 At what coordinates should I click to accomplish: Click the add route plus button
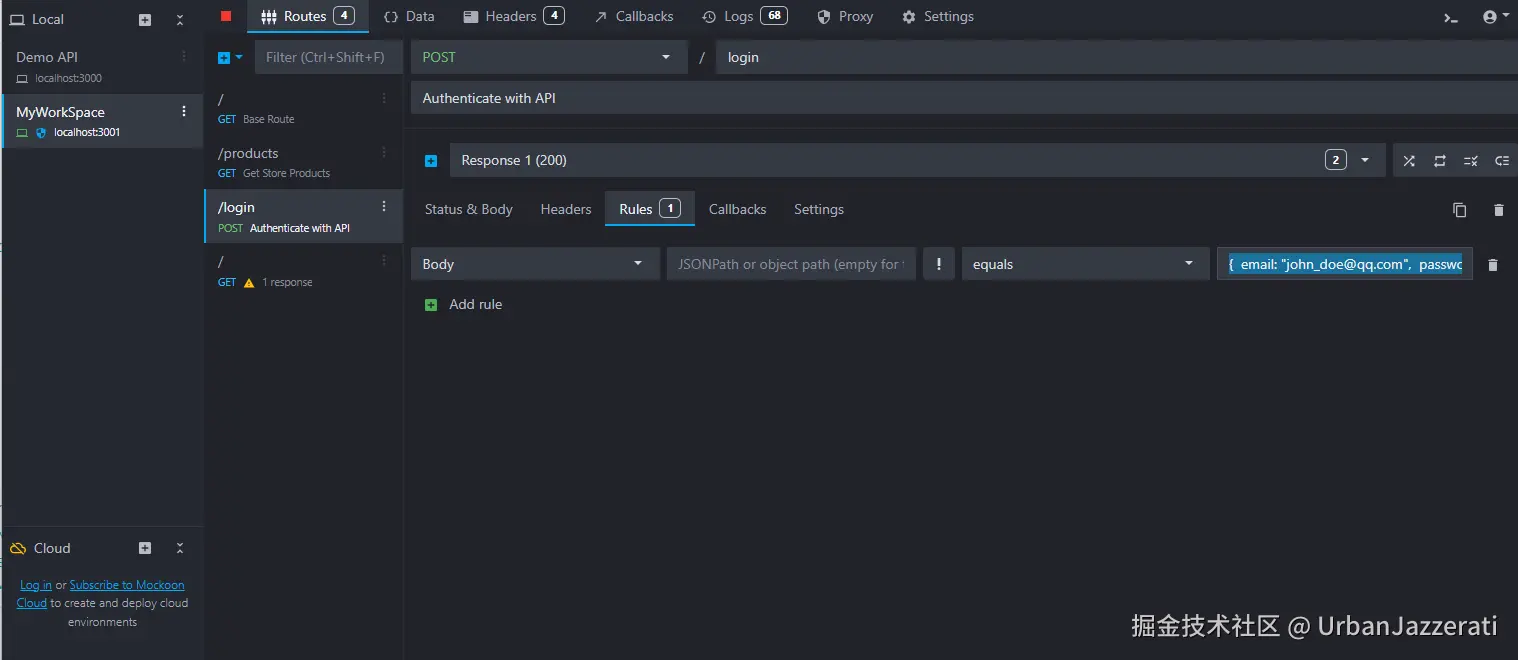223,58
